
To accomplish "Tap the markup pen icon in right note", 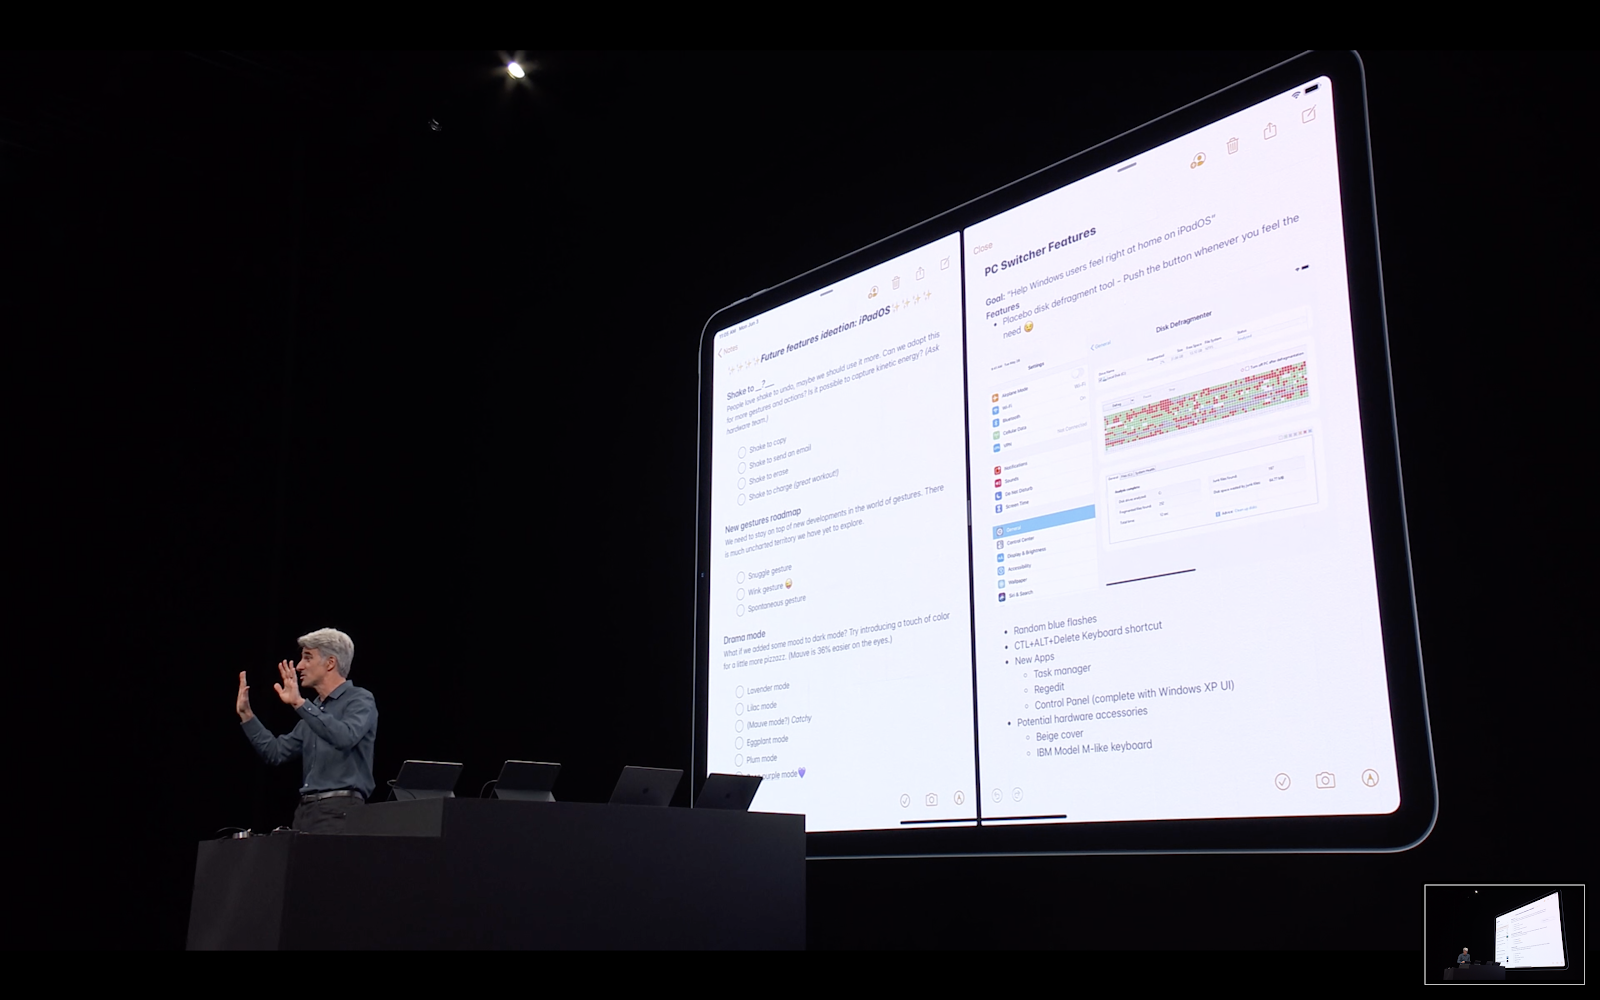I will (1371, 778).
